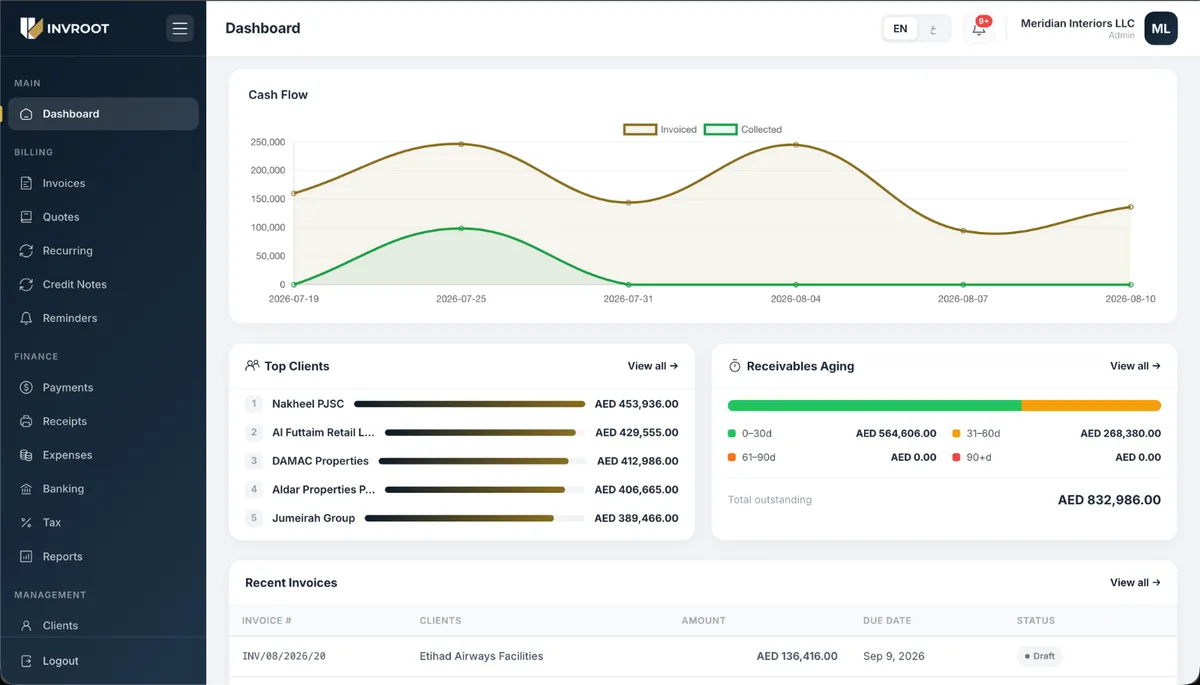Viewport: 1200px width, 685px height.
Task: Click the Logout icon in the sidebar
Action: (x=26, y=661)
